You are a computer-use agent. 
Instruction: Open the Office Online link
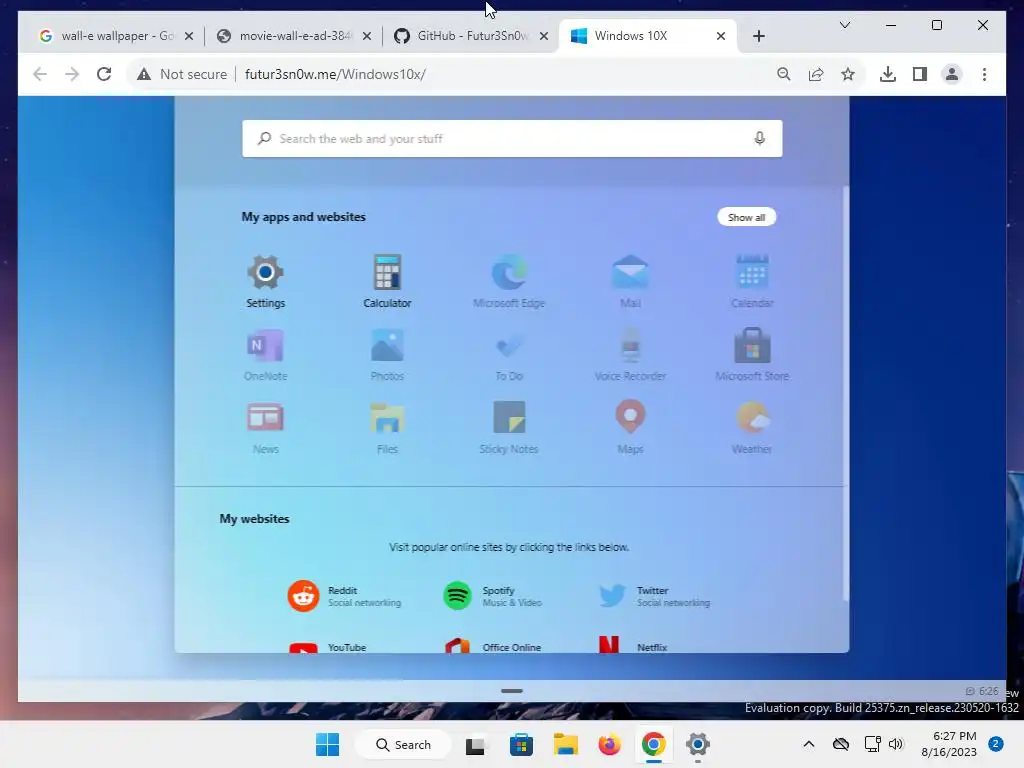(x=493, y=646)
